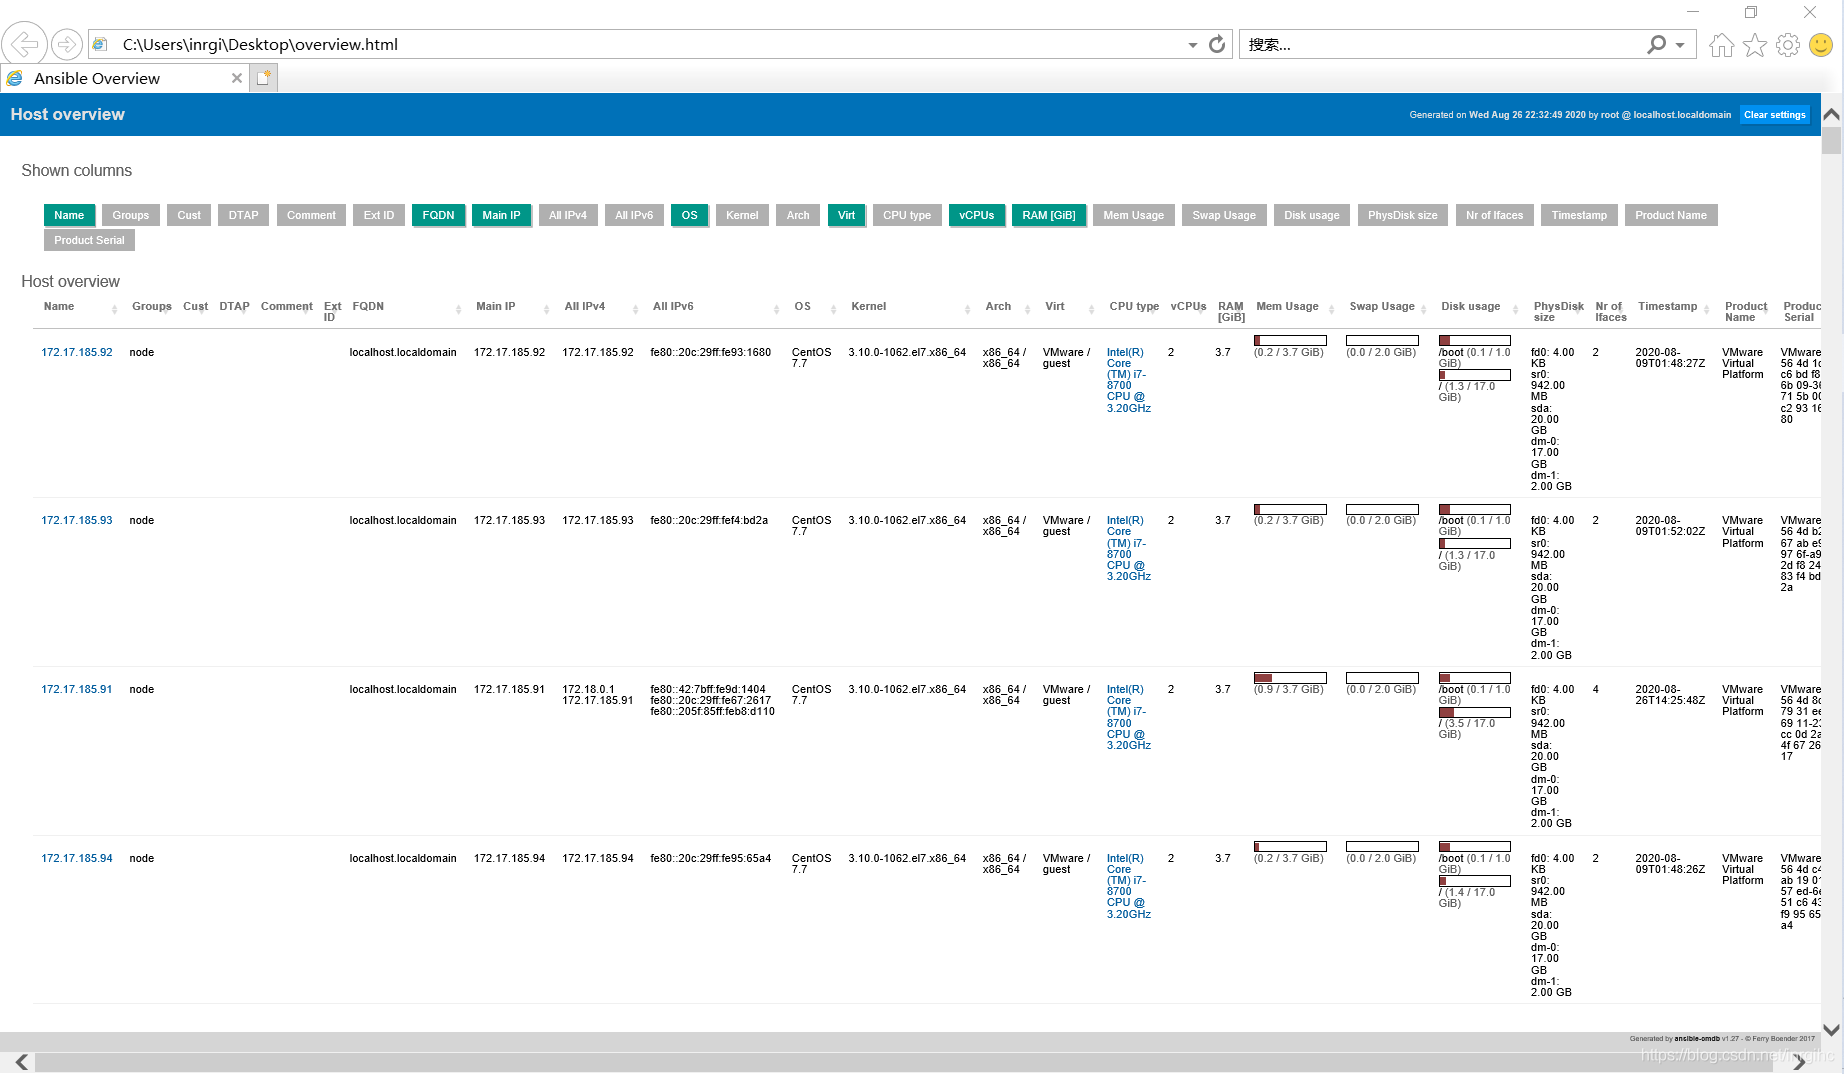Open host link 172.17.185.91
The width and height of the screenshot is (1844, 1074).
[x=77, y=690]
